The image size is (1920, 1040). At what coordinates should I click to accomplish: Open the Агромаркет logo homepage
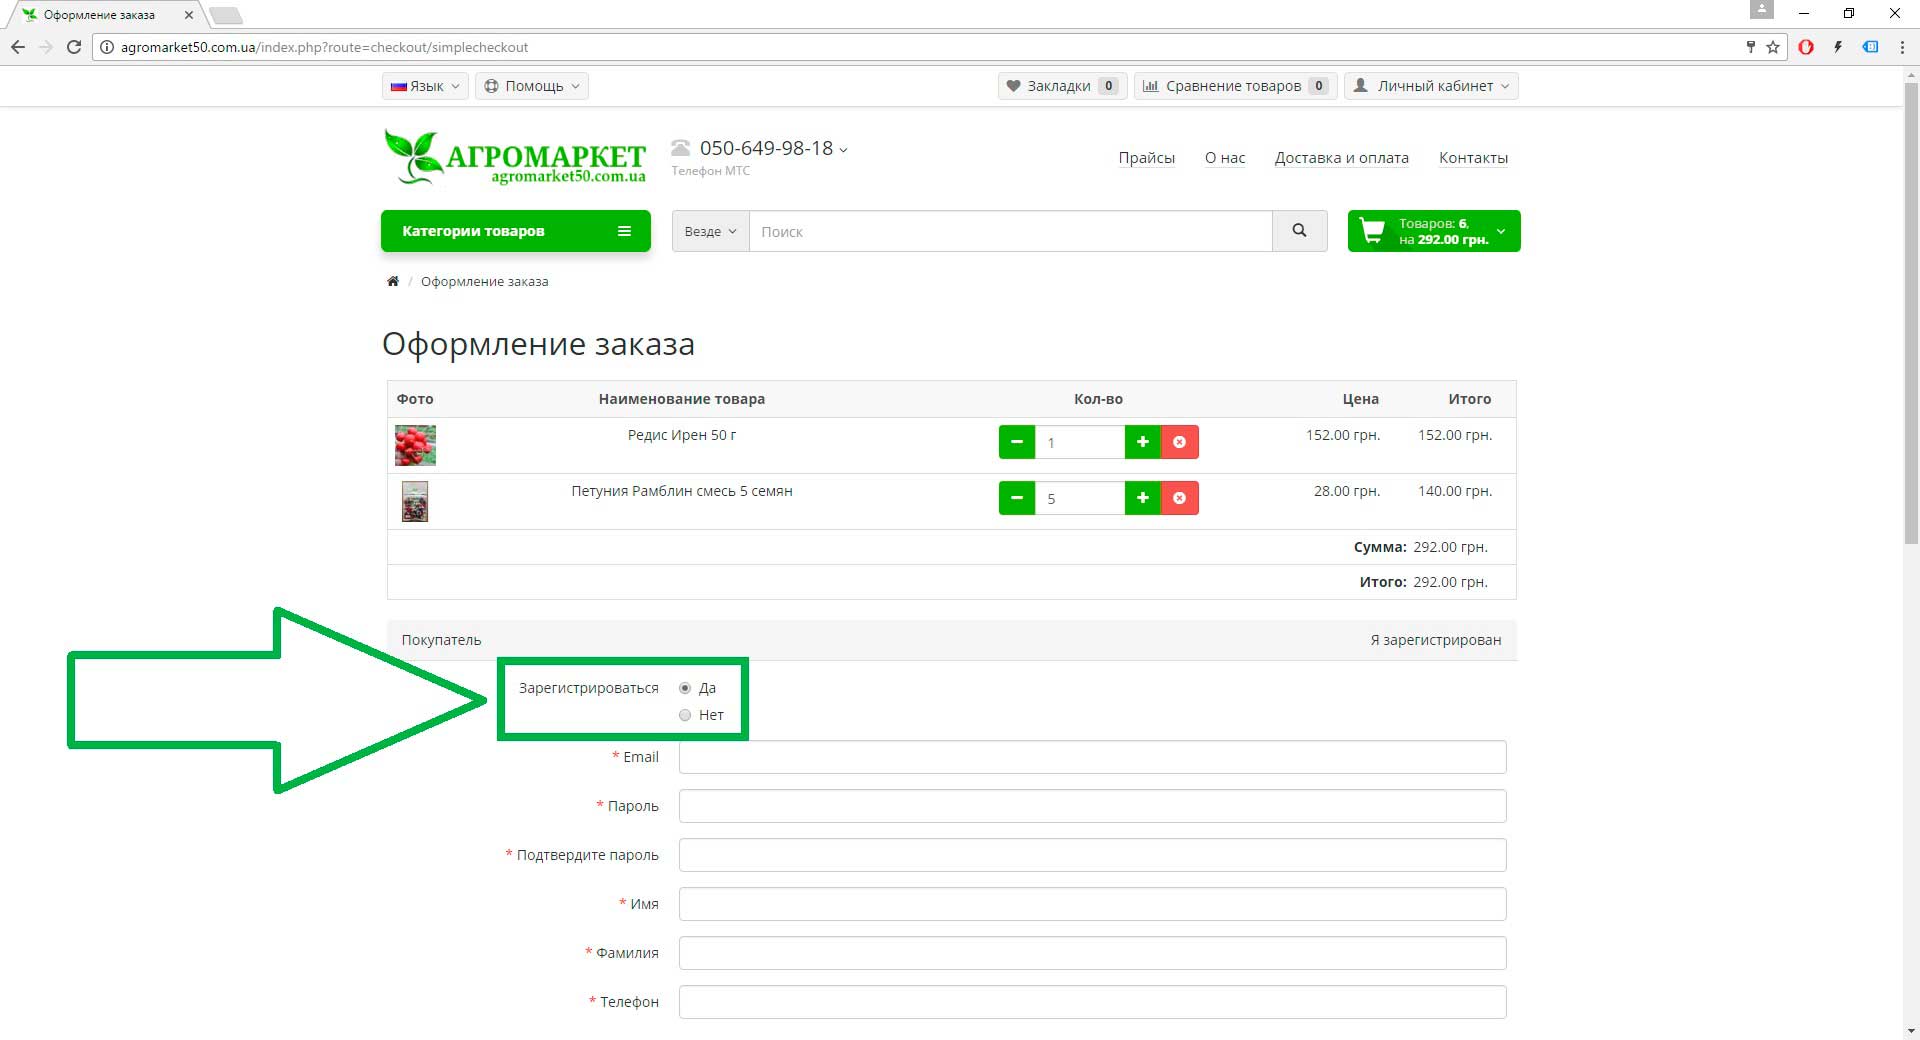515,158
